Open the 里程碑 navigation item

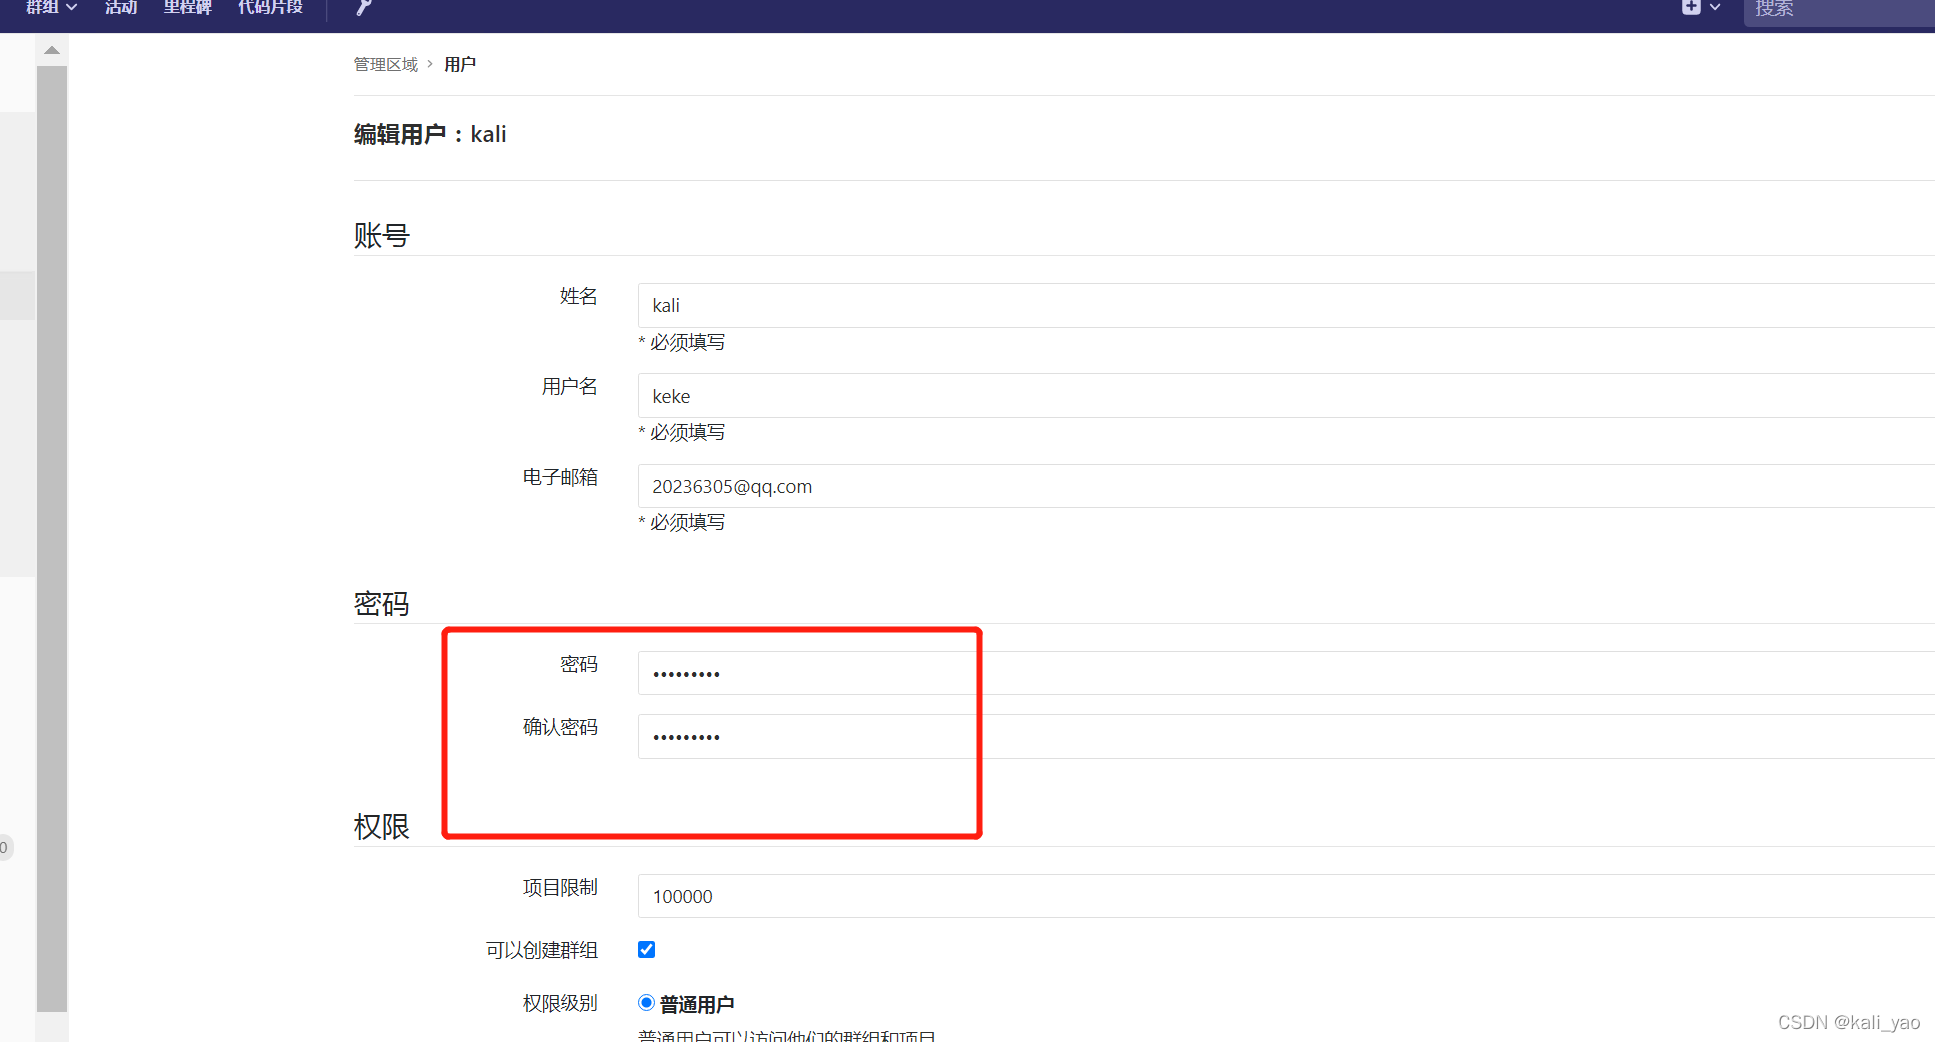pos(188,7)
